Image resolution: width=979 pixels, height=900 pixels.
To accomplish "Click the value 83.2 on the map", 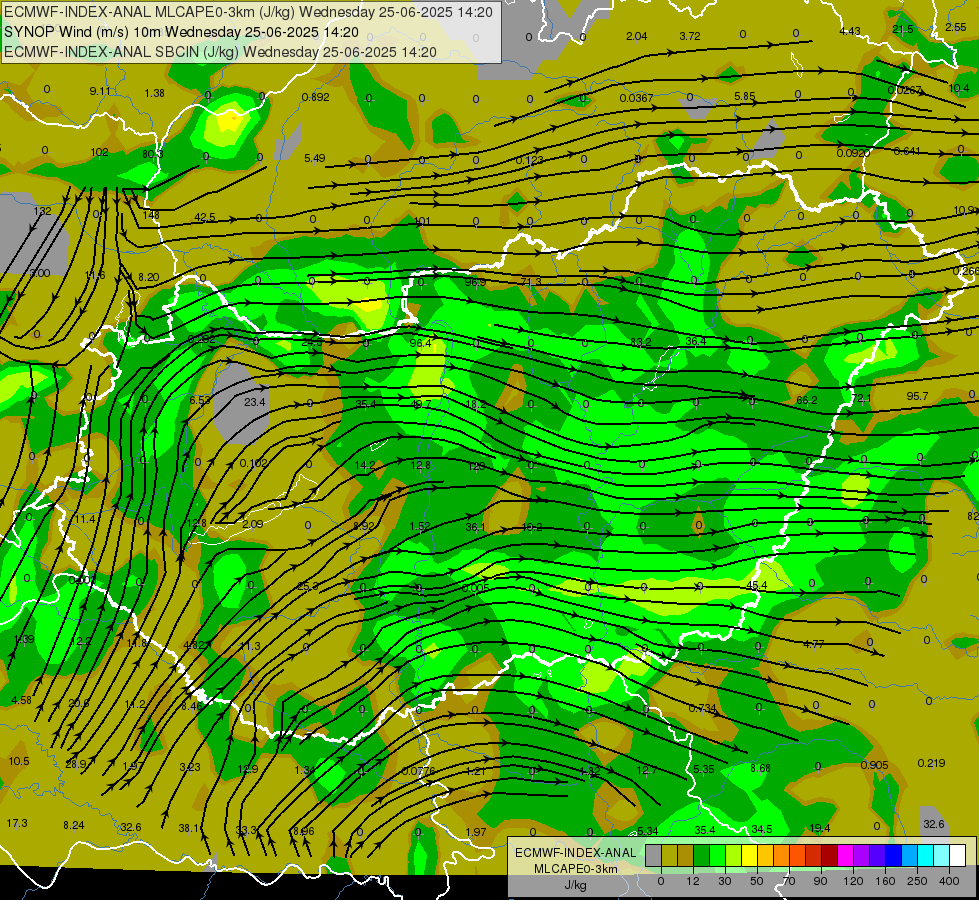I will click(641, 342).
